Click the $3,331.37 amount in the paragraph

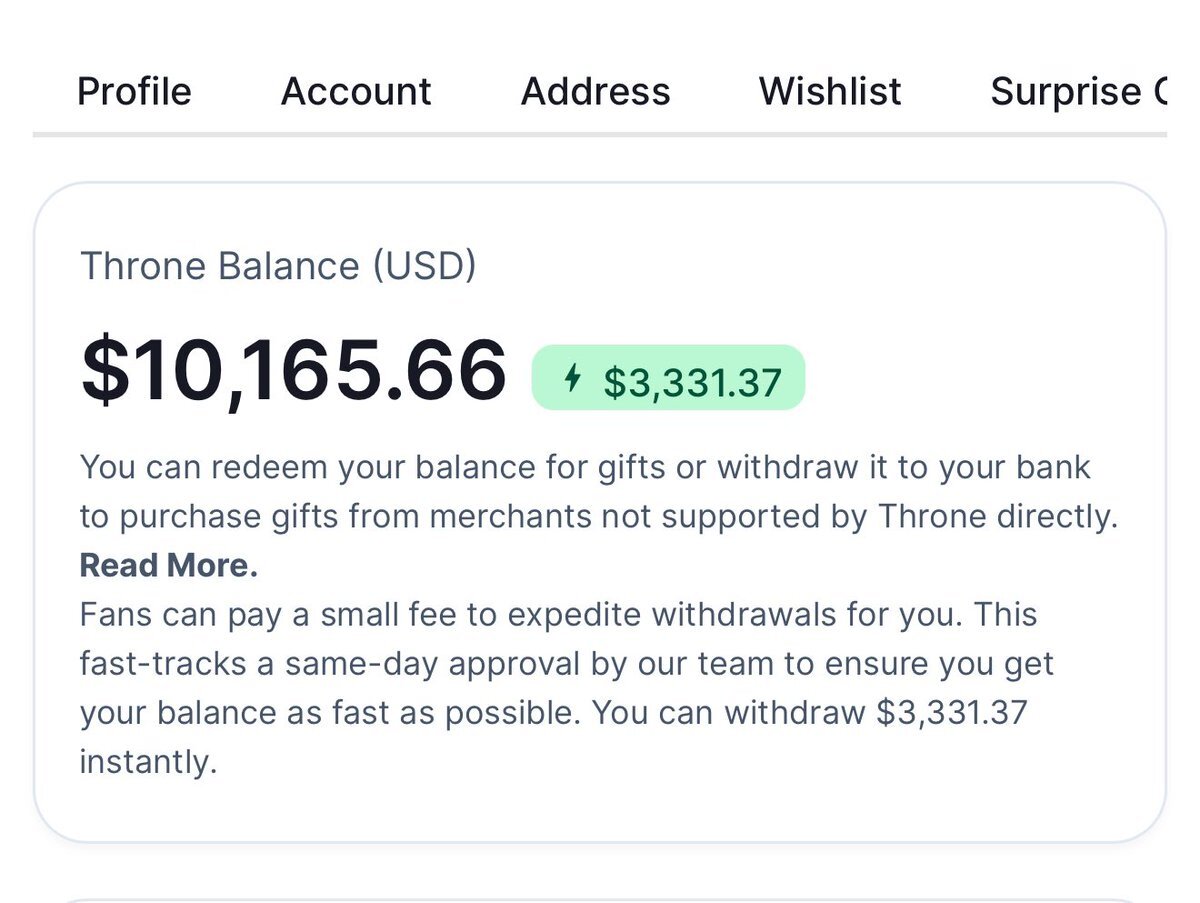coord(951,713)
